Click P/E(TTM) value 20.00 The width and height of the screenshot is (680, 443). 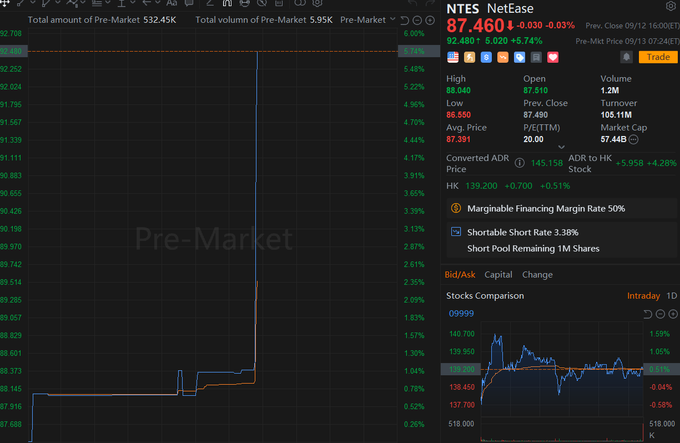[x=533, y=139]
